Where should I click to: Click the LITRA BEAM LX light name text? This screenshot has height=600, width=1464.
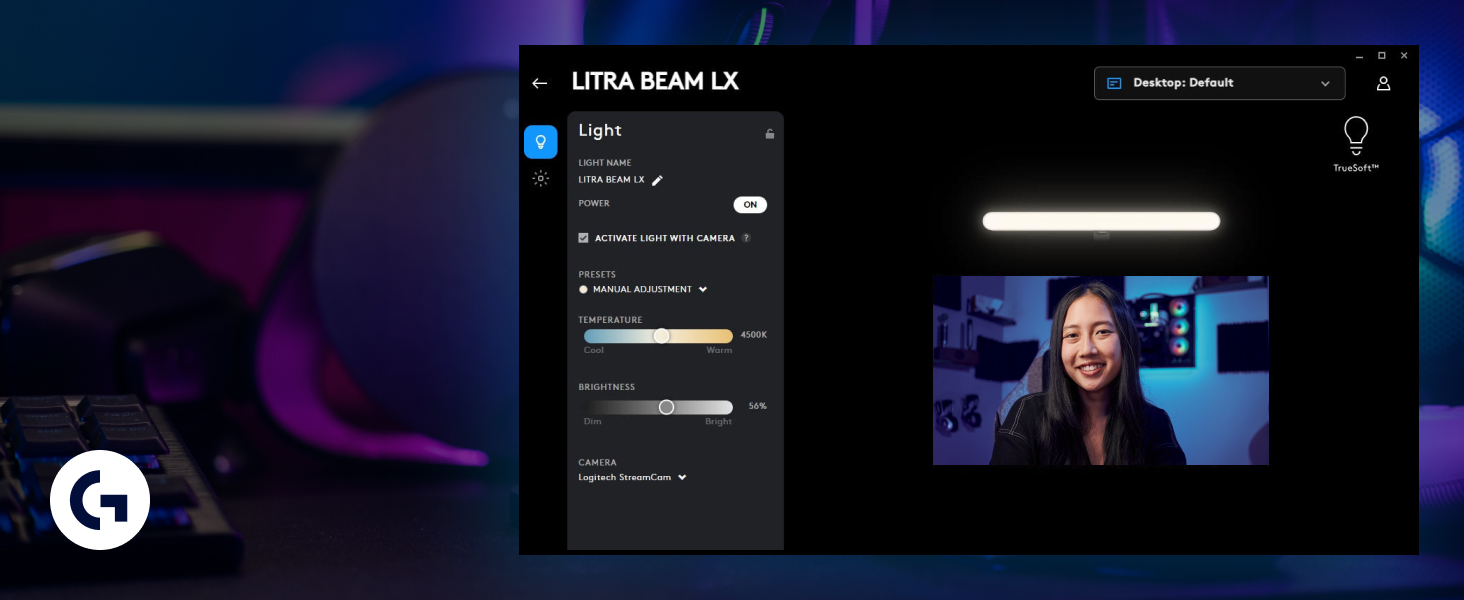(x=611, y=180)
